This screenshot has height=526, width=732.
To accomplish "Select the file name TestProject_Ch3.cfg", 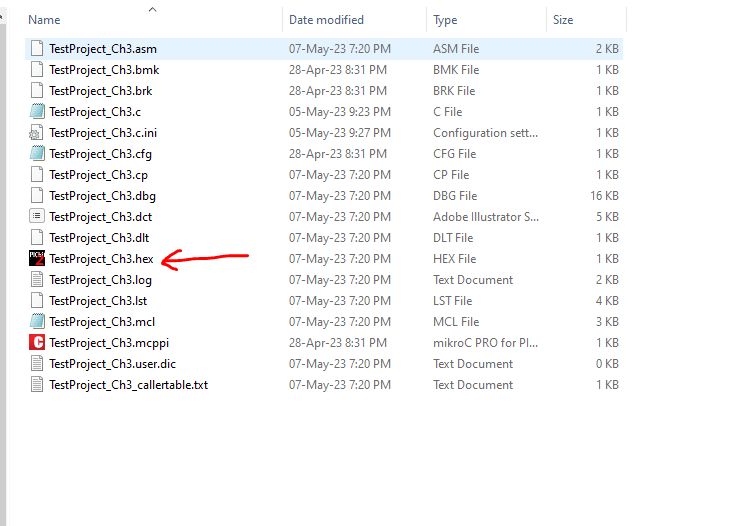I will coord(100,154).
